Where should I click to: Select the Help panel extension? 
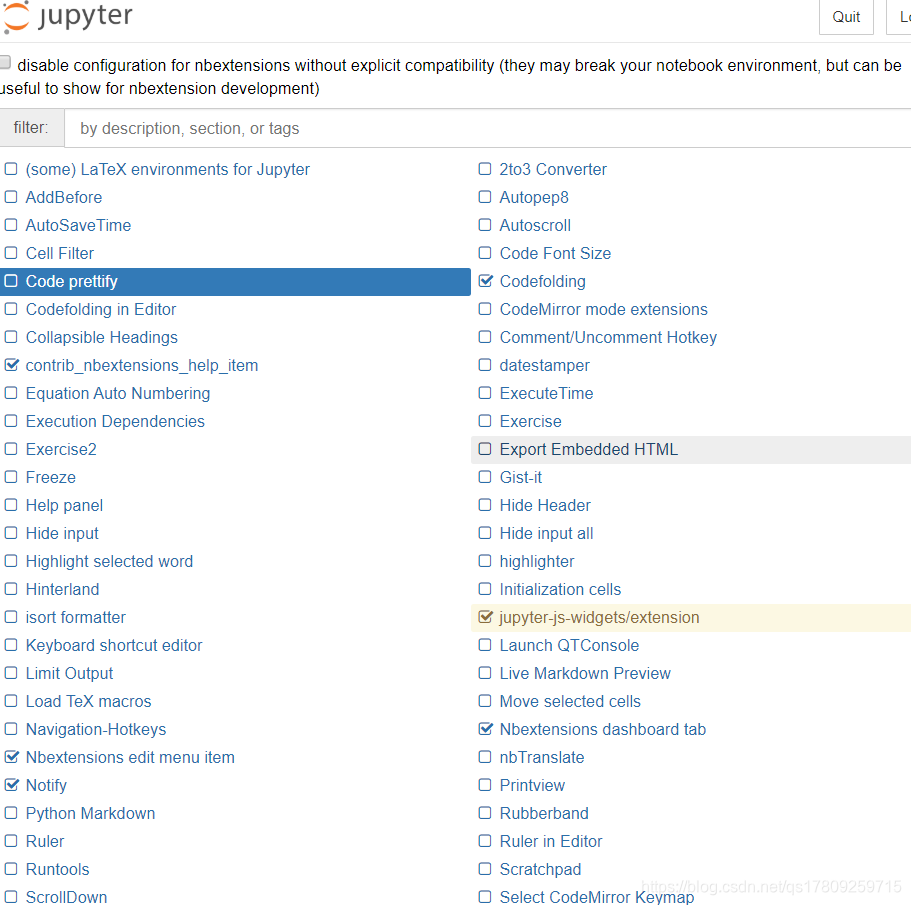(x=64, y=505)
